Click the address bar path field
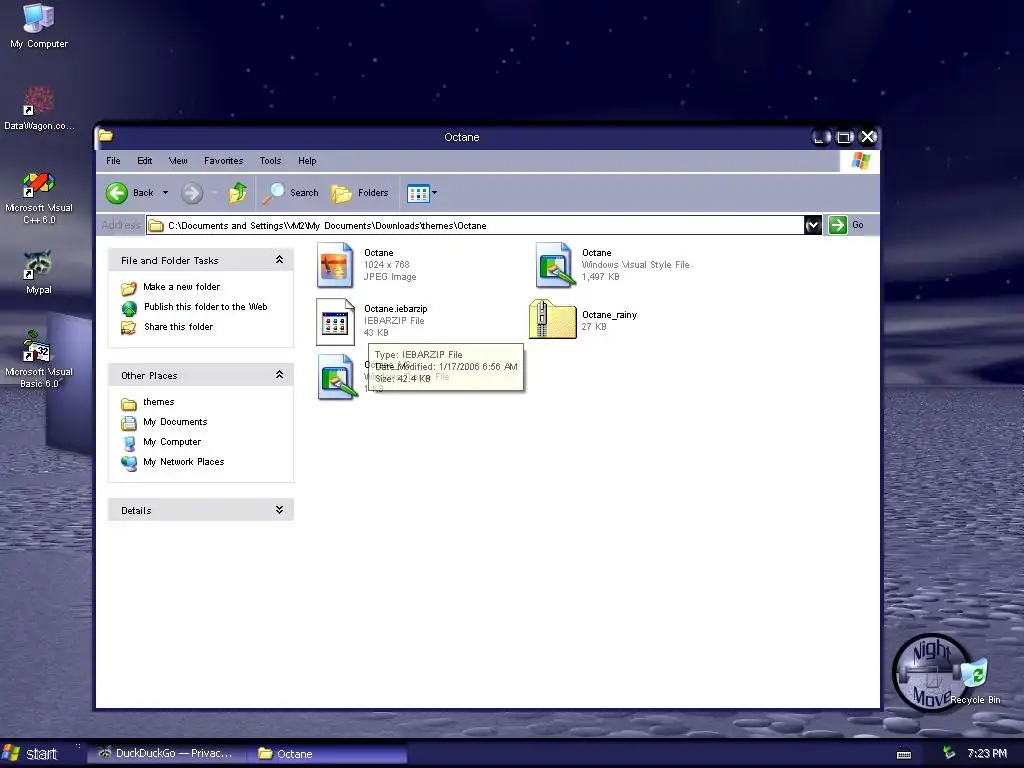Screen dimensions: 1024x768 (475, 225)
